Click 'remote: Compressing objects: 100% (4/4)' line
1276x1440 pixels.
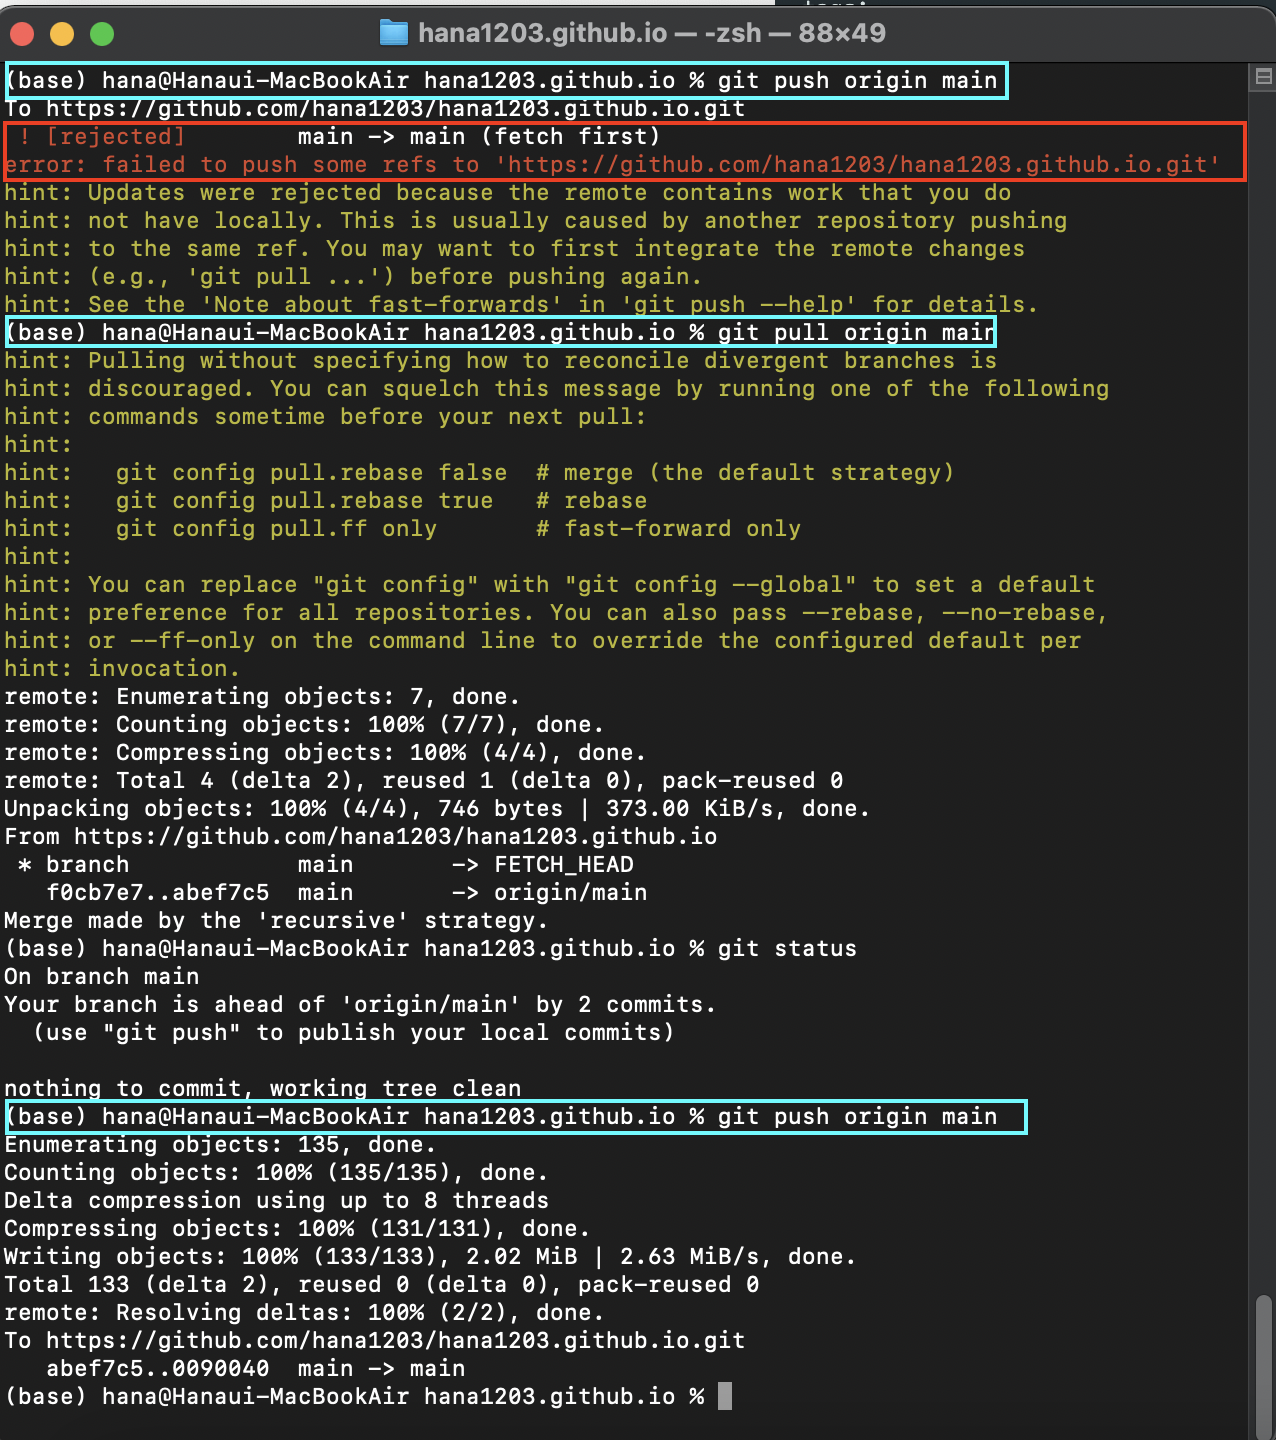click(x=325, y=752)
